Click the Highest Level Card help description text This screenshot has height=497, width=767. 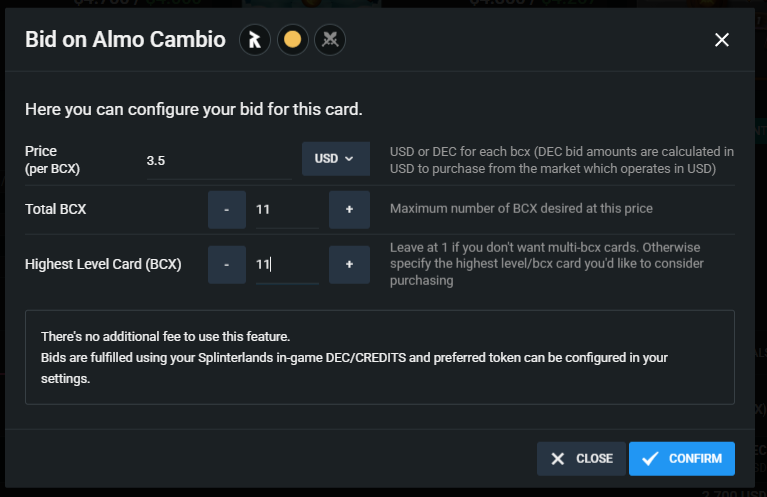coord(547,264)
